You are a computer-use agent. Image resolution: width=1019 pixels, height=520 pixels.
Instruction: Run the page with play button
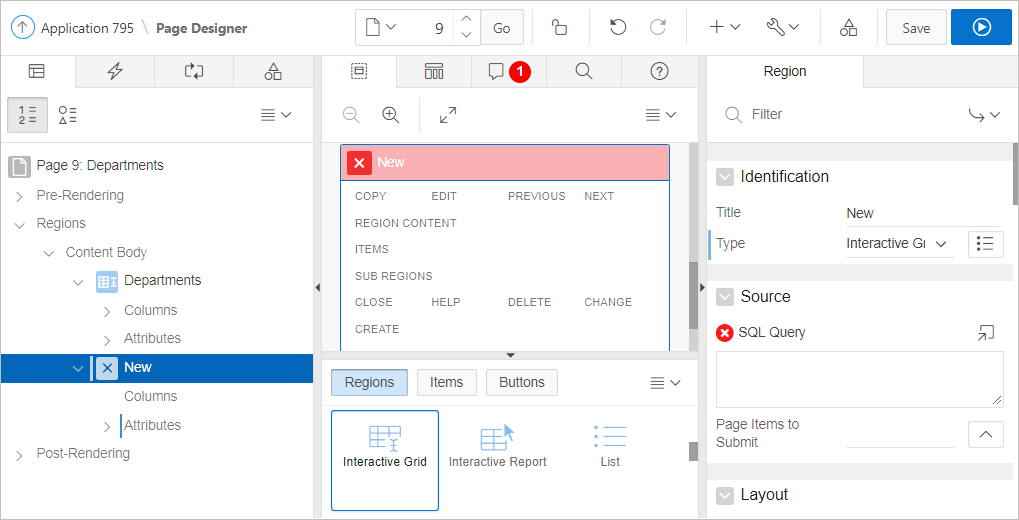981,28
